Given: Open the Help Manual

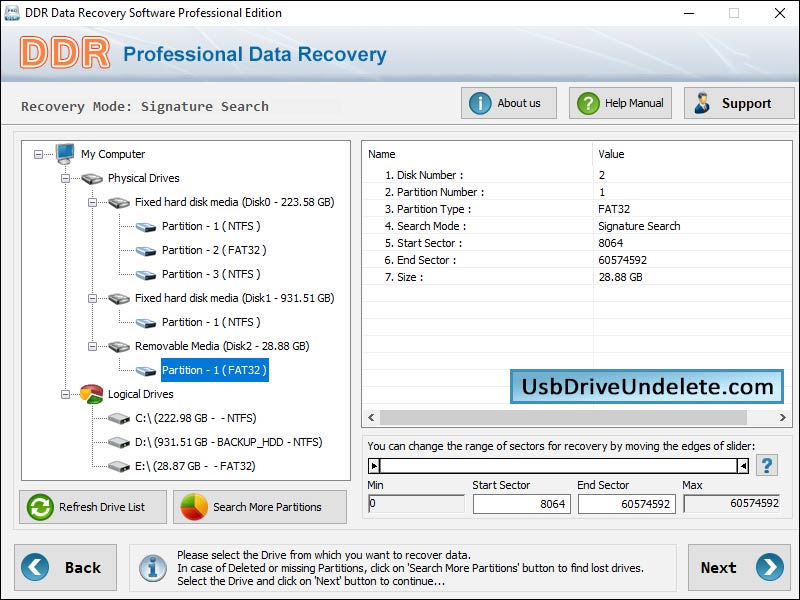Looking at the screenshot, I should click(620, 103).
